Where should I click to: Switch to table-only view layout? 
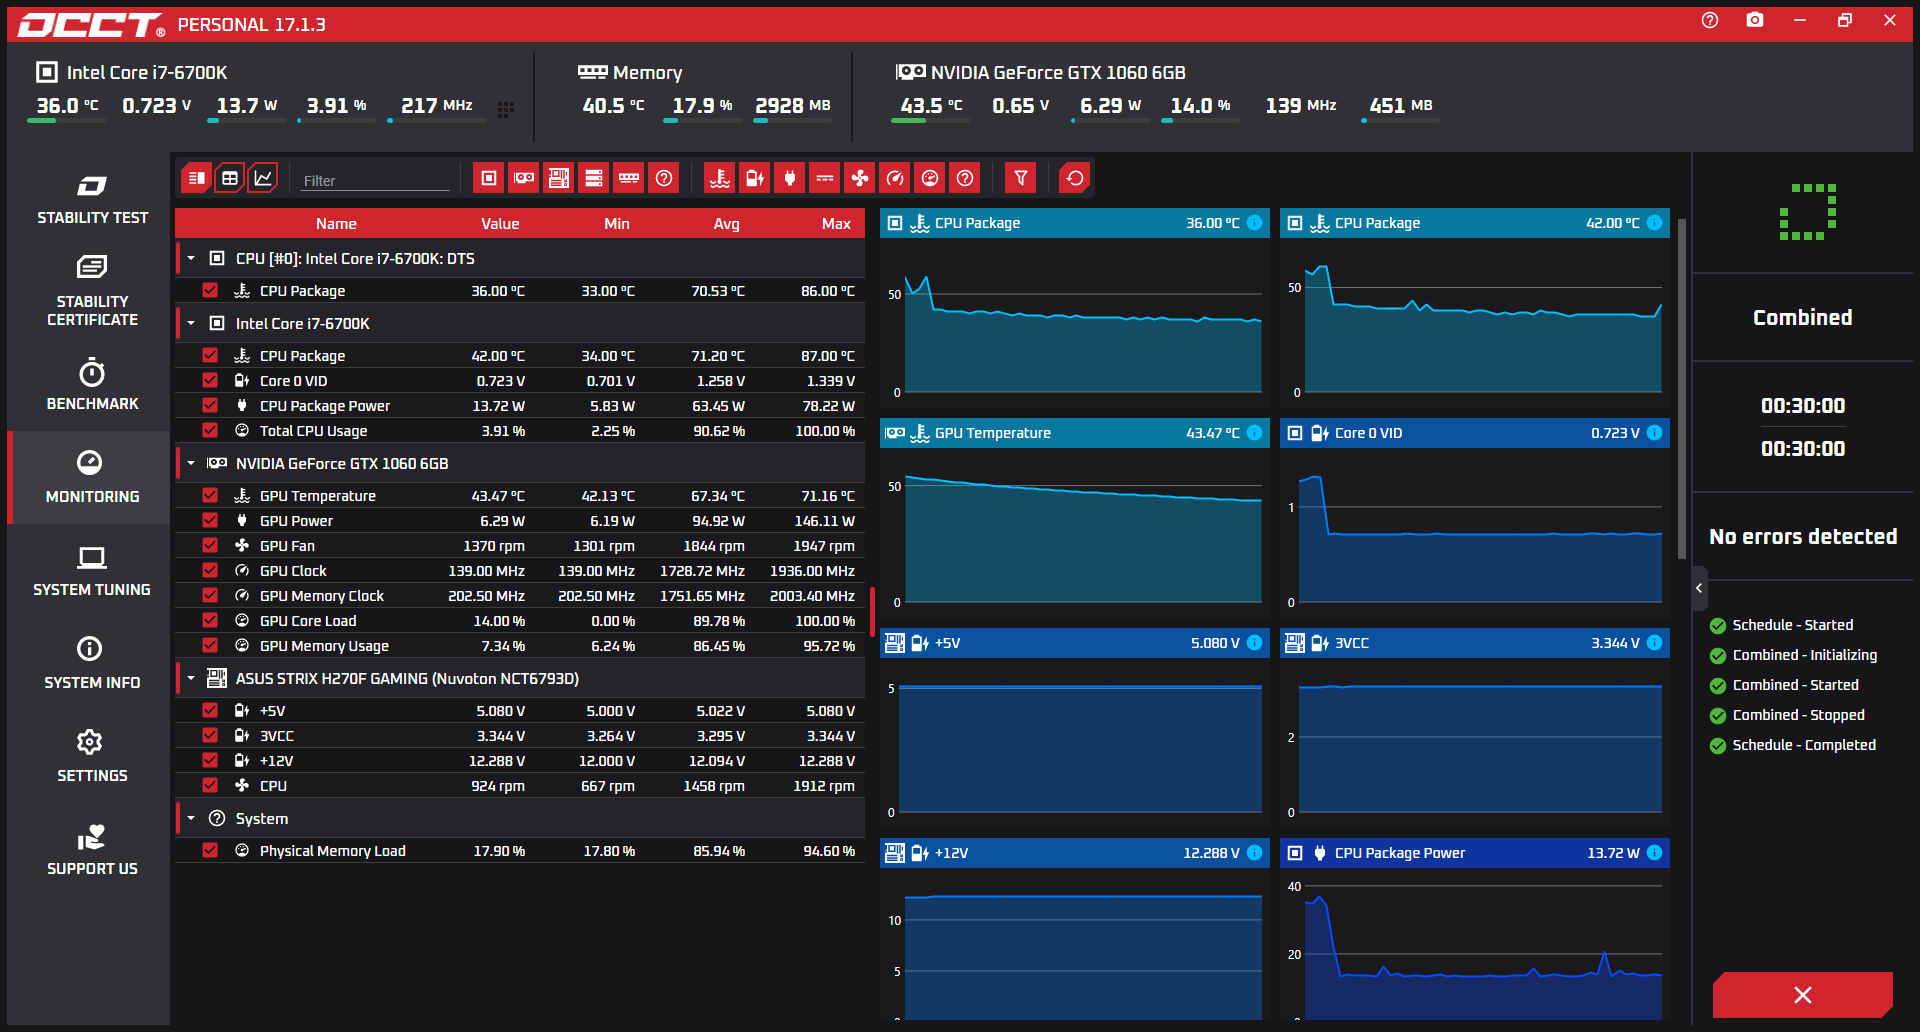pyautogui.click(x=230, y=178)
